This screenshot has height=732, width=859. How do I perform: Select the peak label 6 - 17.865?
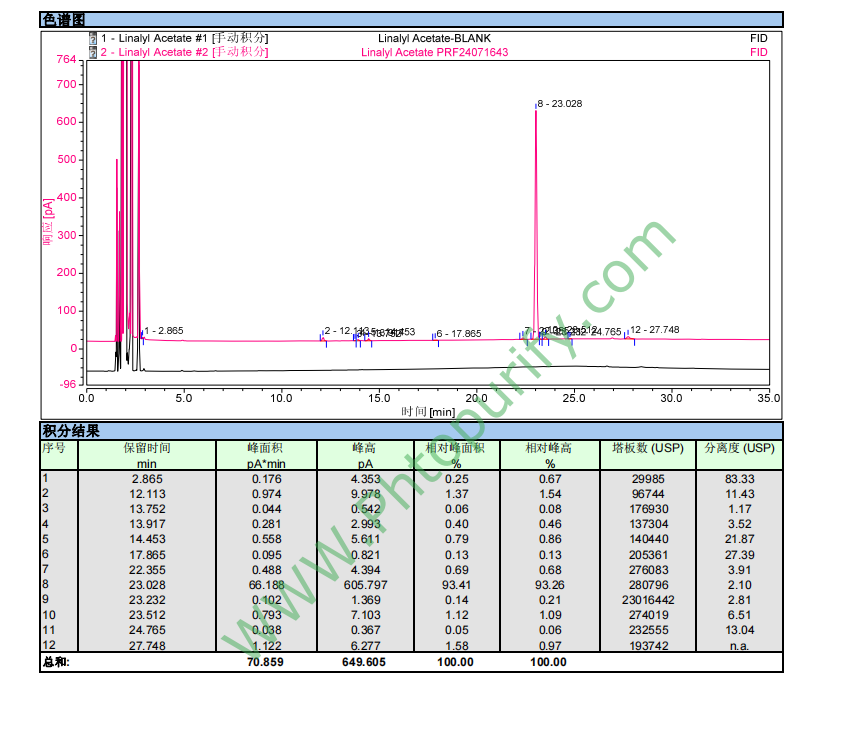(x=460, y=334)
